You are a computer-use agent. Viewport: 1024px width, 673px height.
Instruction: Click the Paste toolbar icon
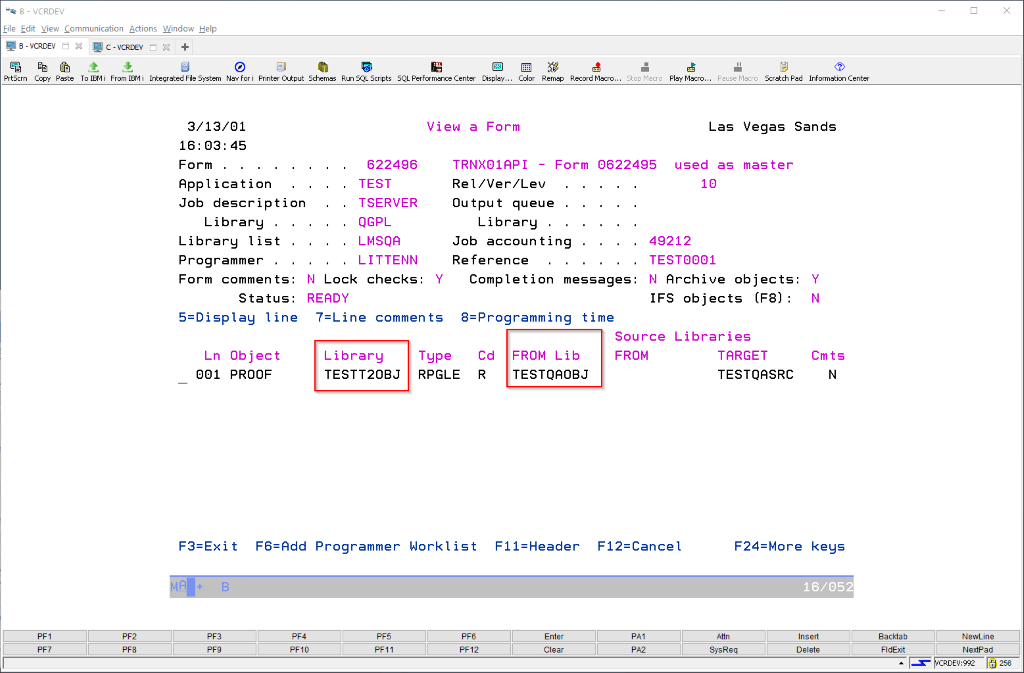[x=65, y=71]
